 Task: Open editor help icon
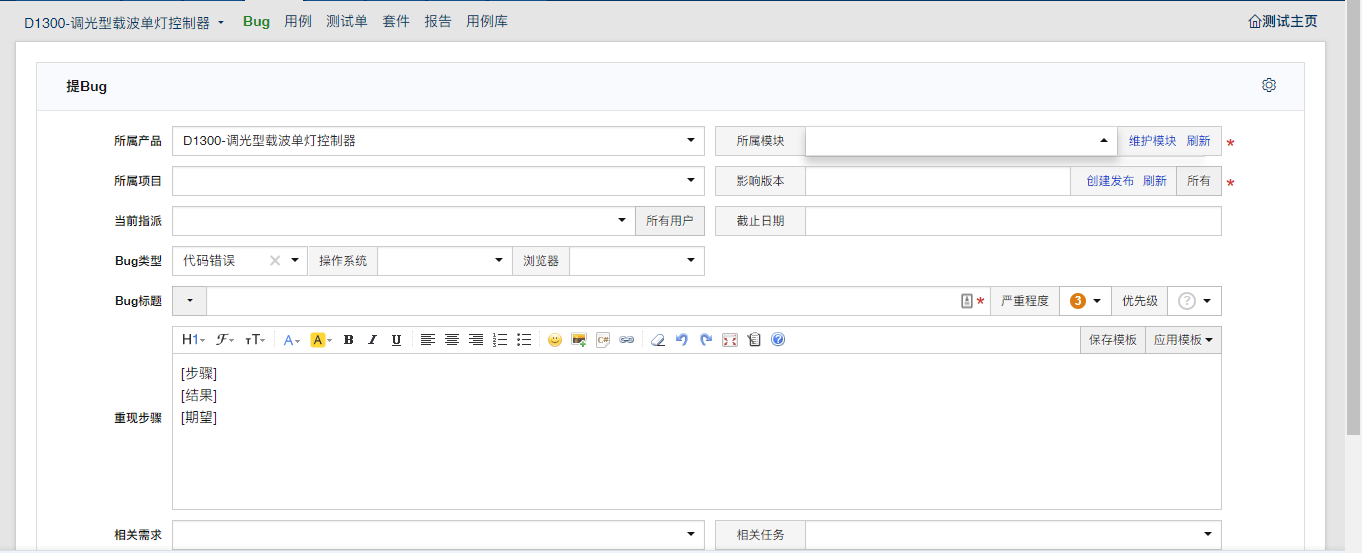click(x=778, y=340)
